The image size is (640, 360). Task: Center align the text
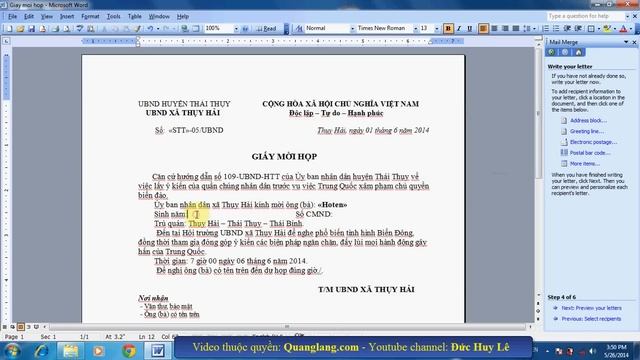pyautogui.click(x=494, y=29)
